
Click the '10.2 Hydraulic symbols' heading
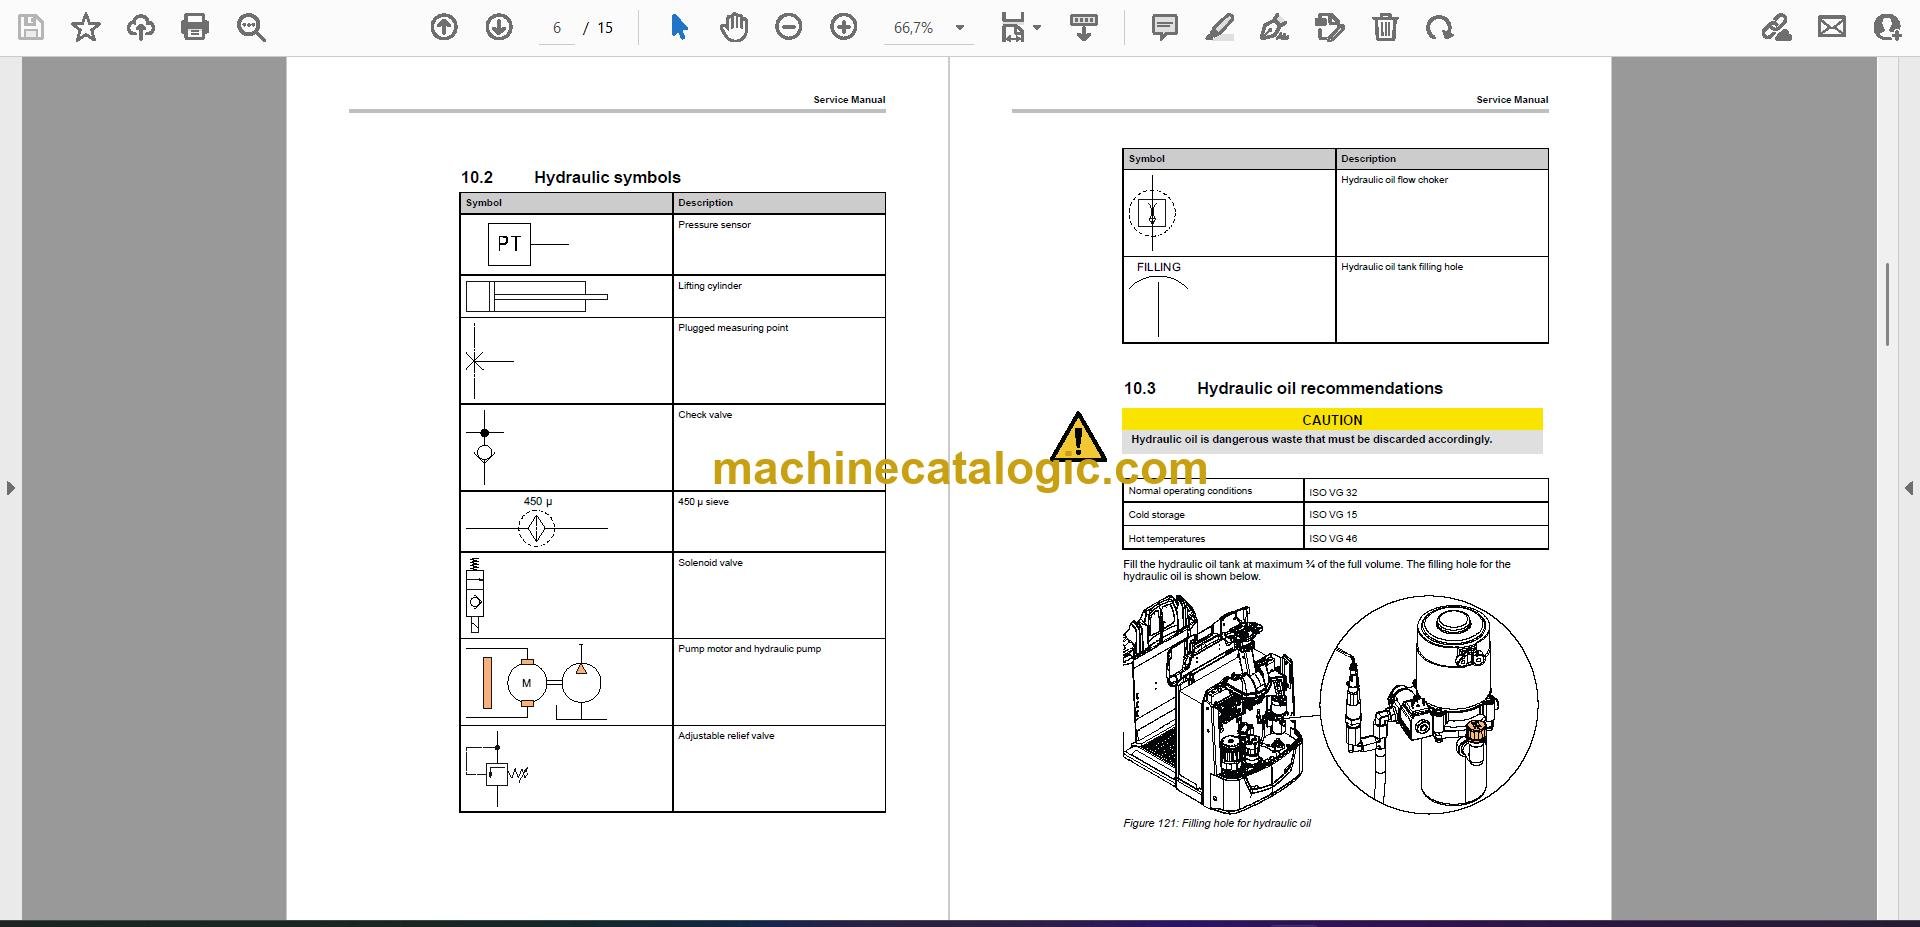click(x=570, y=177)
